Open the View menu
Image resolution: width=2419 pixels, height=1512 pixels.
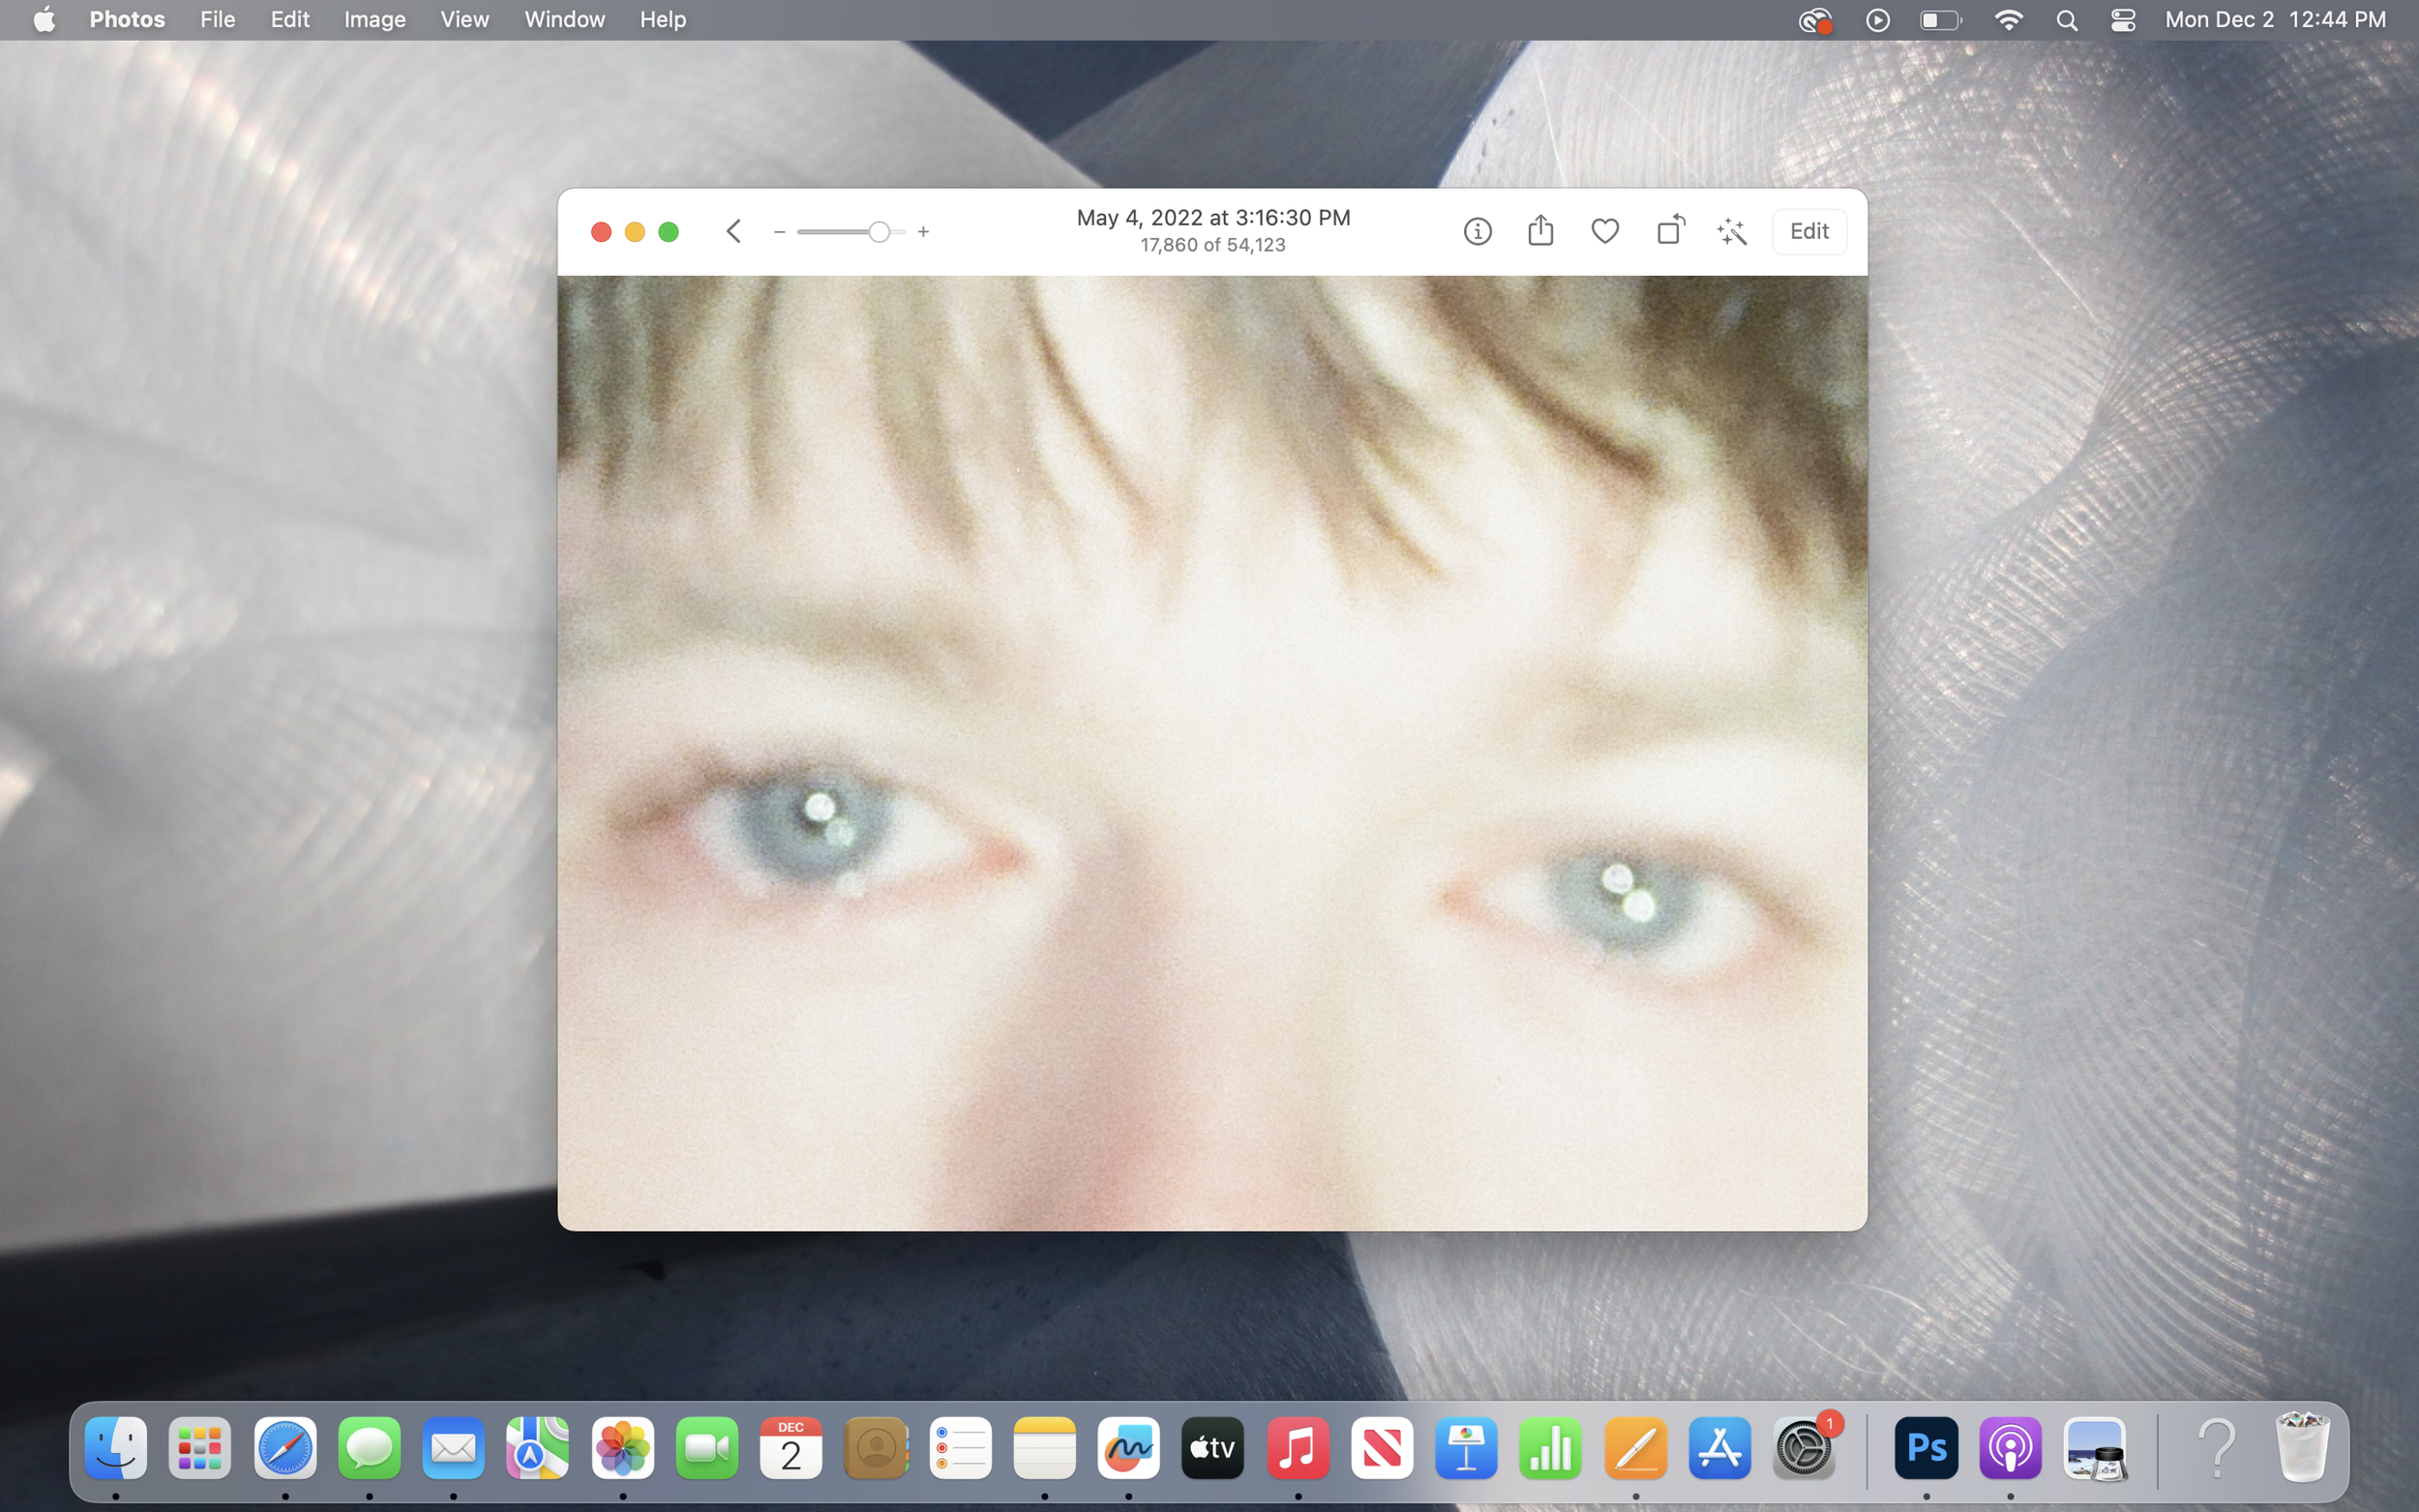pos(464,19)
